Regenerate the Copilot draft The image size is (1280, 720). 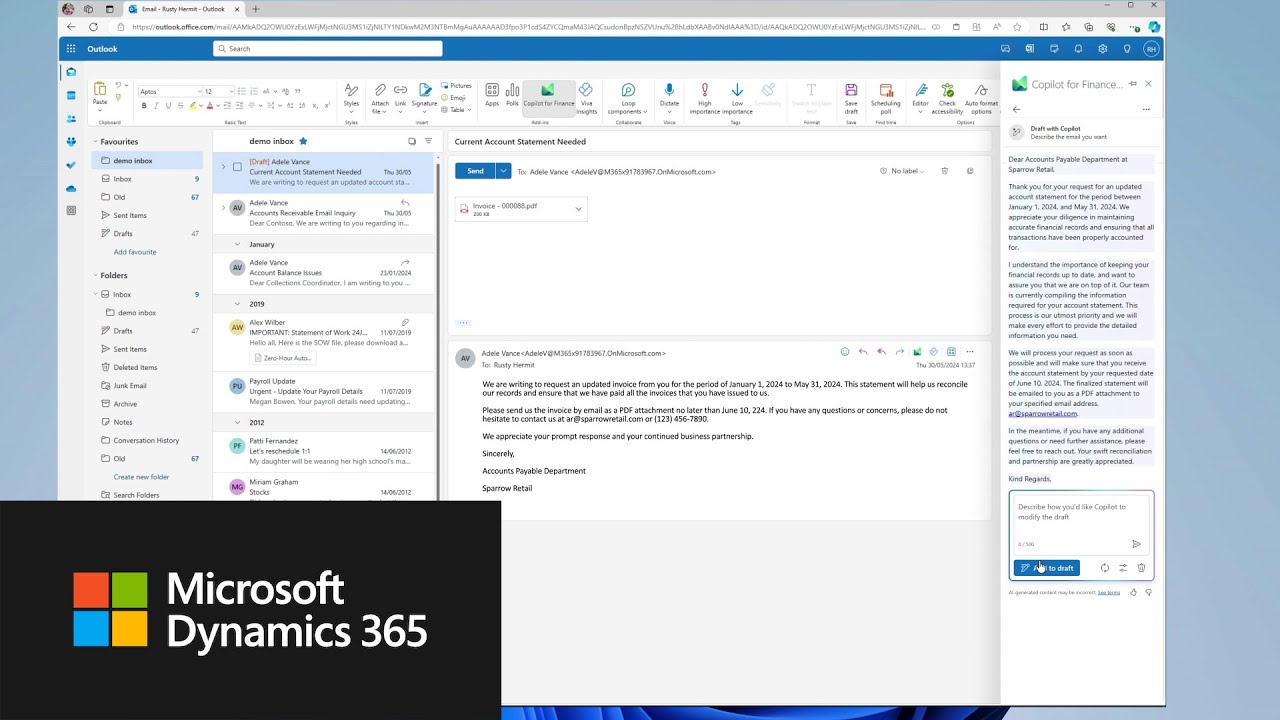[1105, 568]
